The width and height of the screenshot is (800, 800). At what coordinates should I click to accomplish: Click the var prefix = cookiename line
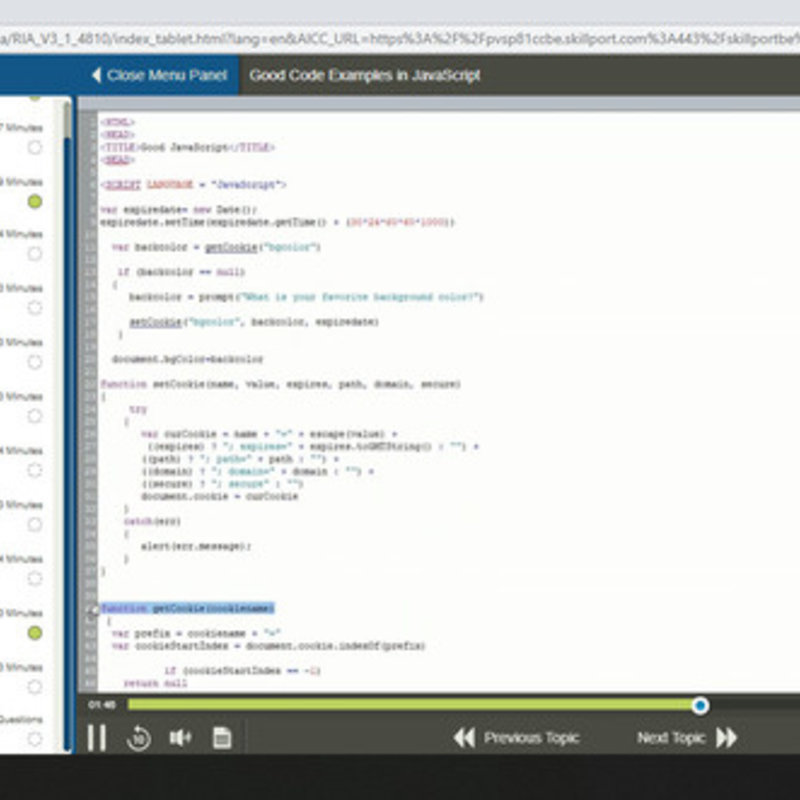pyautogui.click(x=196, y=633)
